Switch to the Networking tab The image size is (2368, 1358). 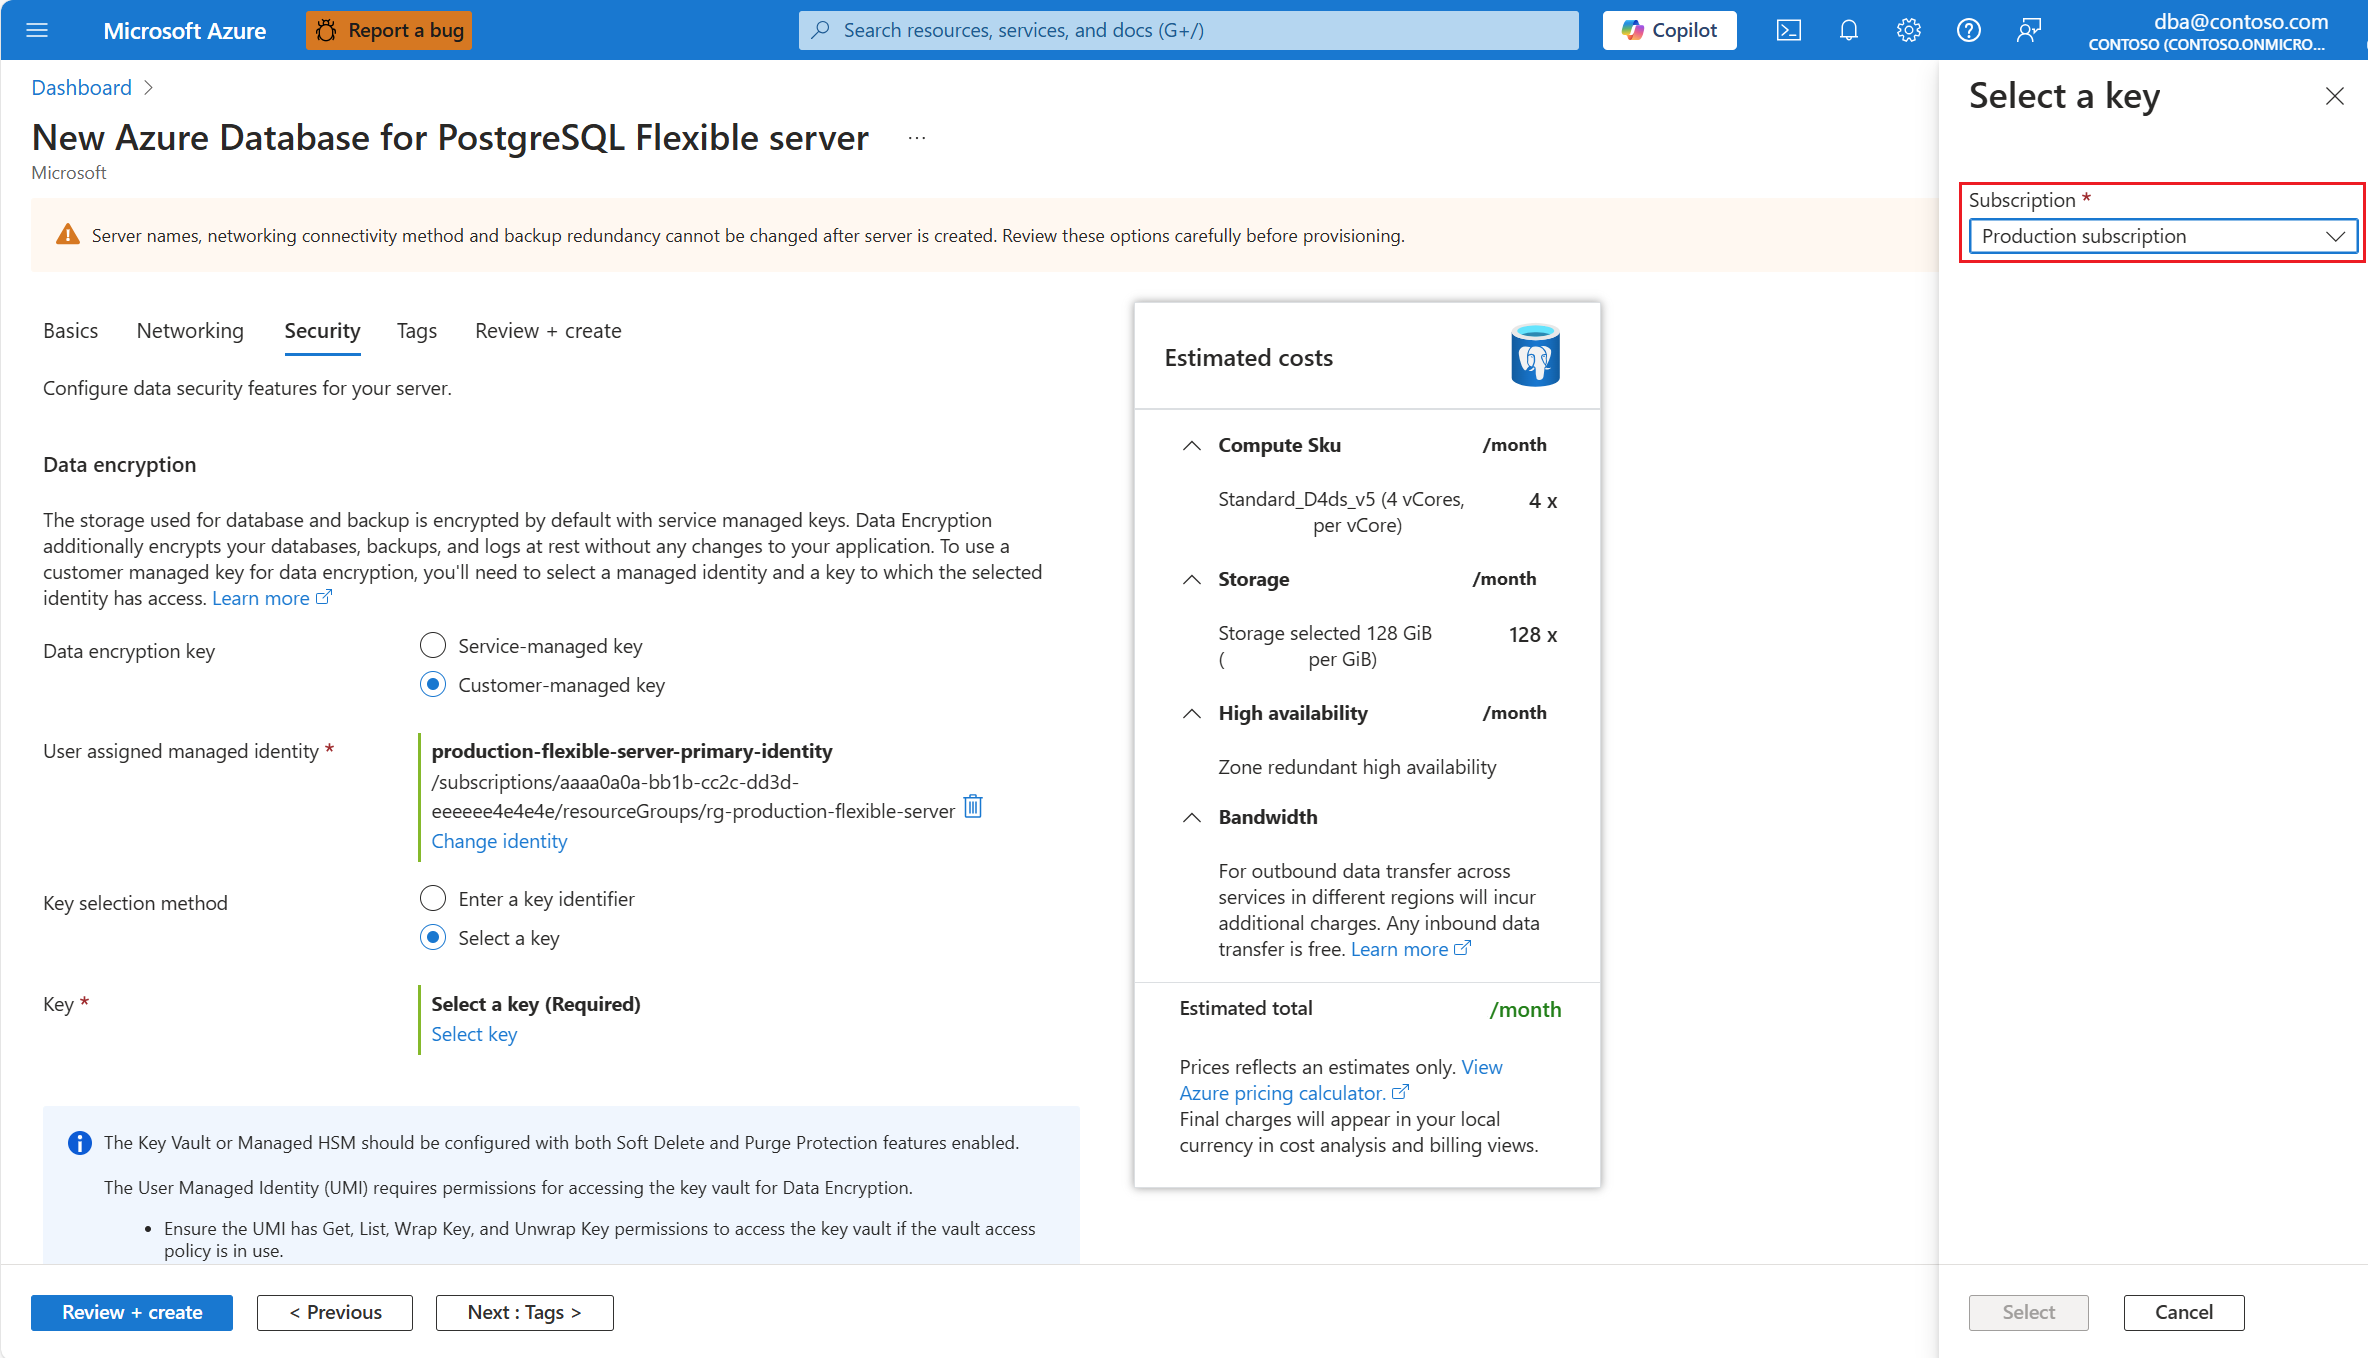(x=190, y=331)
